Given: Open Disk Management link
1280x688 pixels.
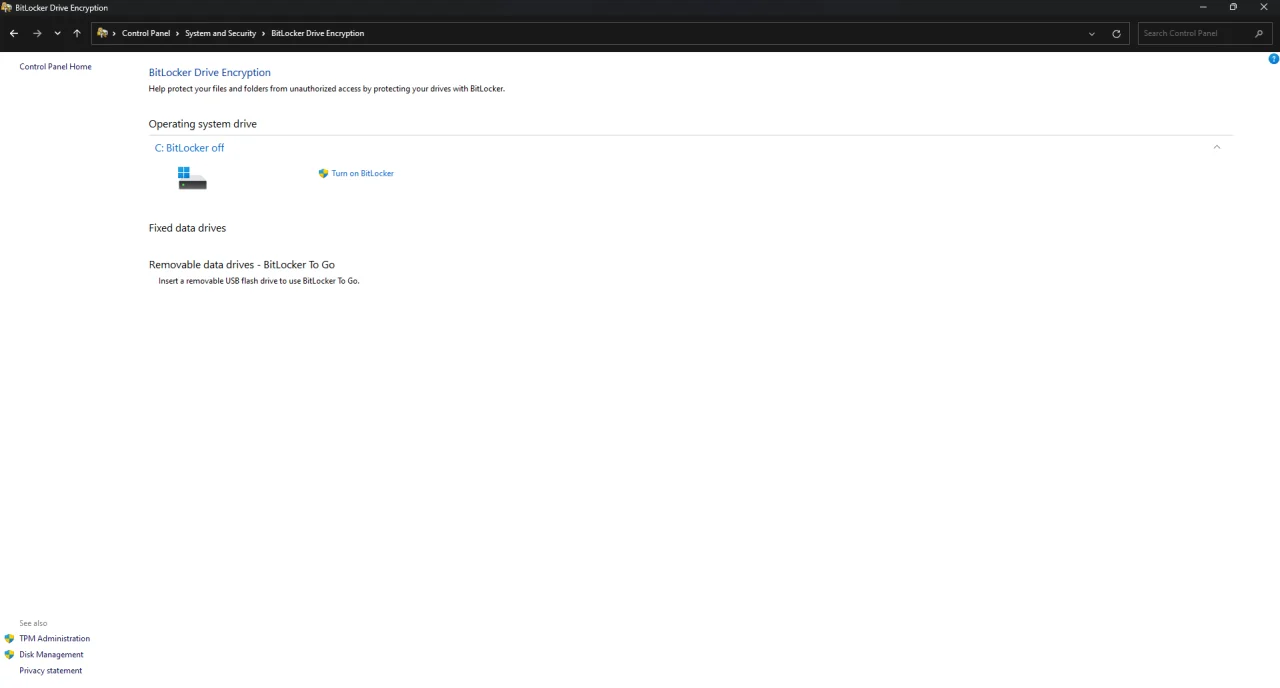Looking at the screenshot, I should 51,655.
